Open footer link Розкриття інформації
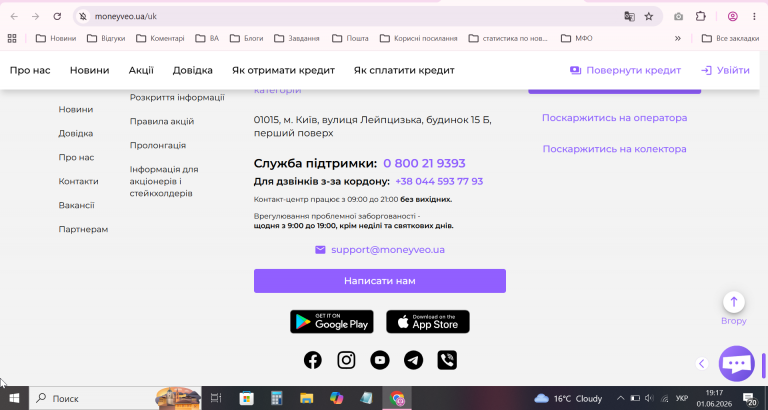 [177, 97]
